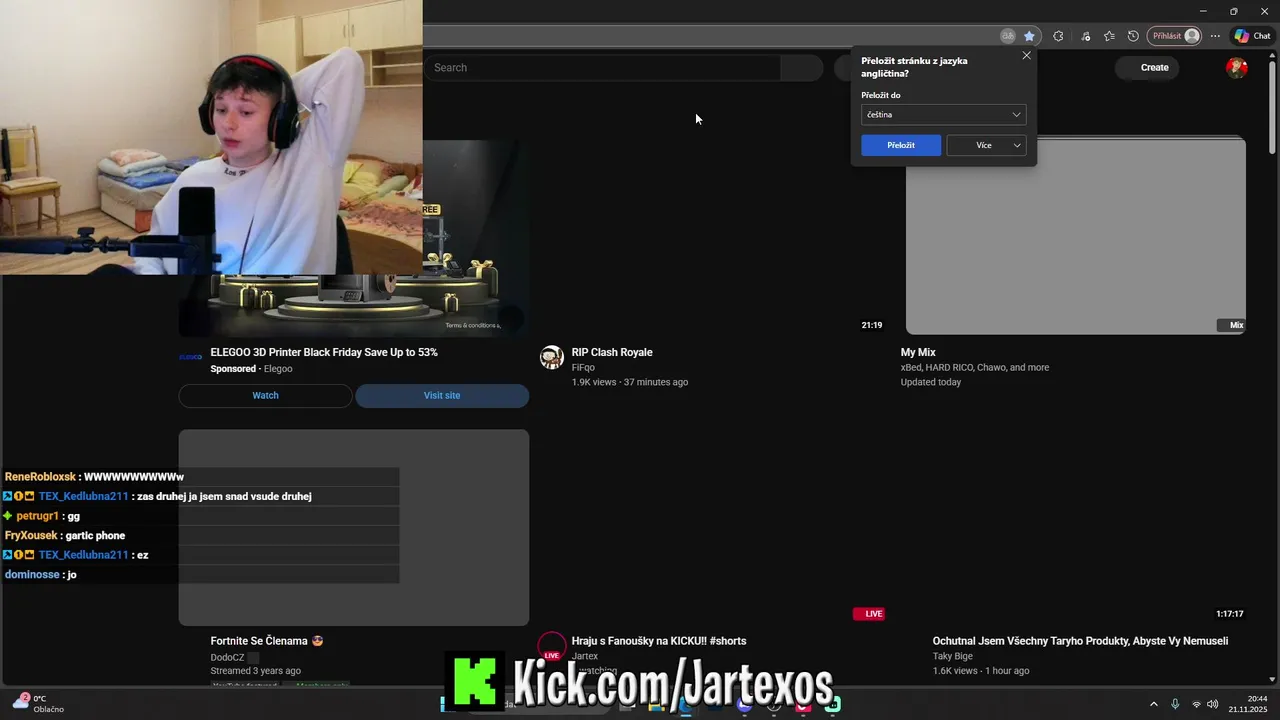Click the media control music note icon
1280x720 pixels.
1086,36
